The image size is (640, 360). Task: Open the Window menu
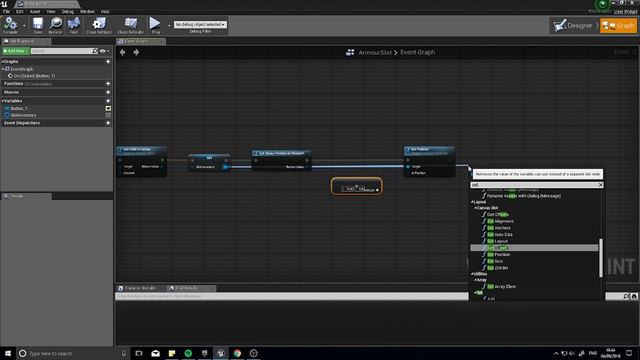coord(87,11)
